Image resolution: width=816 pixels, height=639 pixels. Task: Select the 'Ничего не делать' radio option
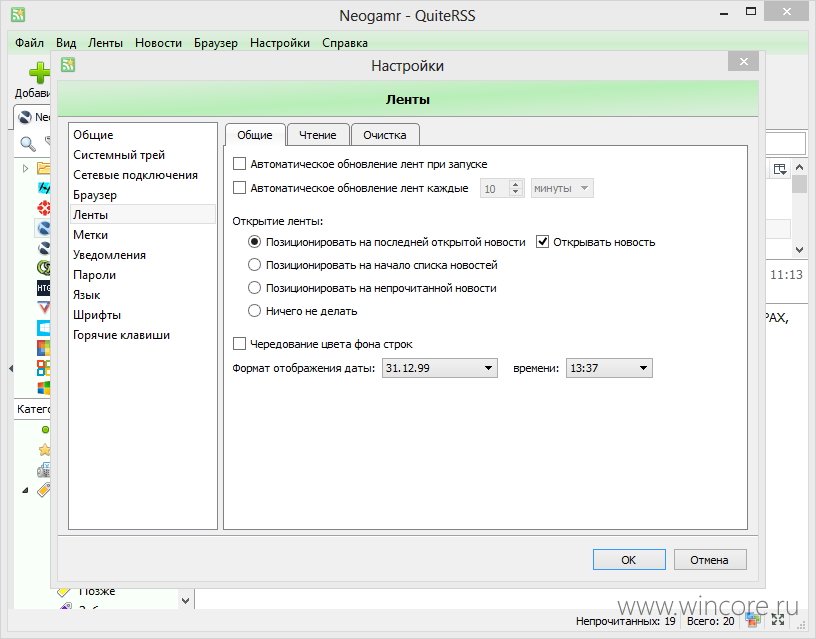tap(254, 311)
